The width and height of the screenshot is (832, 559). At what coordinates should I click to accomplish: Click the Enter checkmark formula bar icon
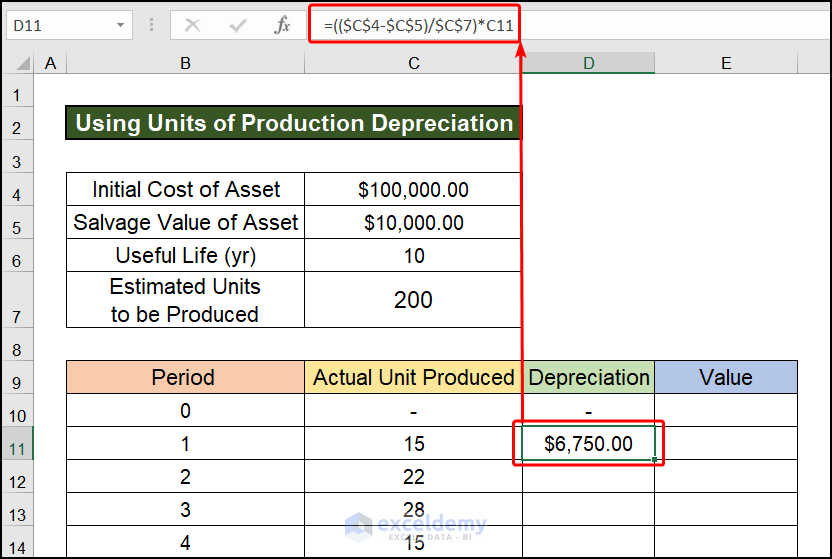tap(237, 25)
